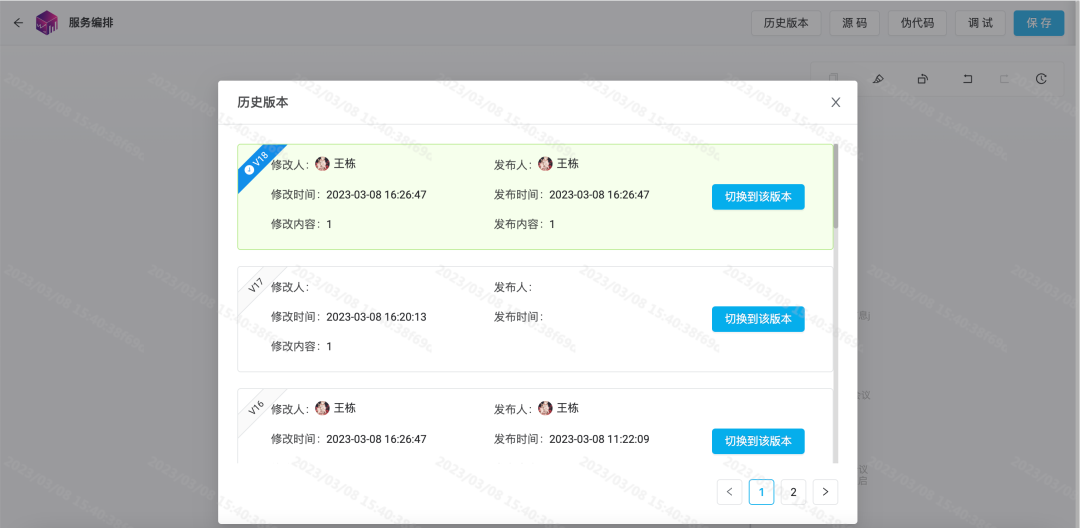Click 王栋 avatar next to 修改人 in V16
Viewport: 1080px width, 528px height.
tap(322, 408)
